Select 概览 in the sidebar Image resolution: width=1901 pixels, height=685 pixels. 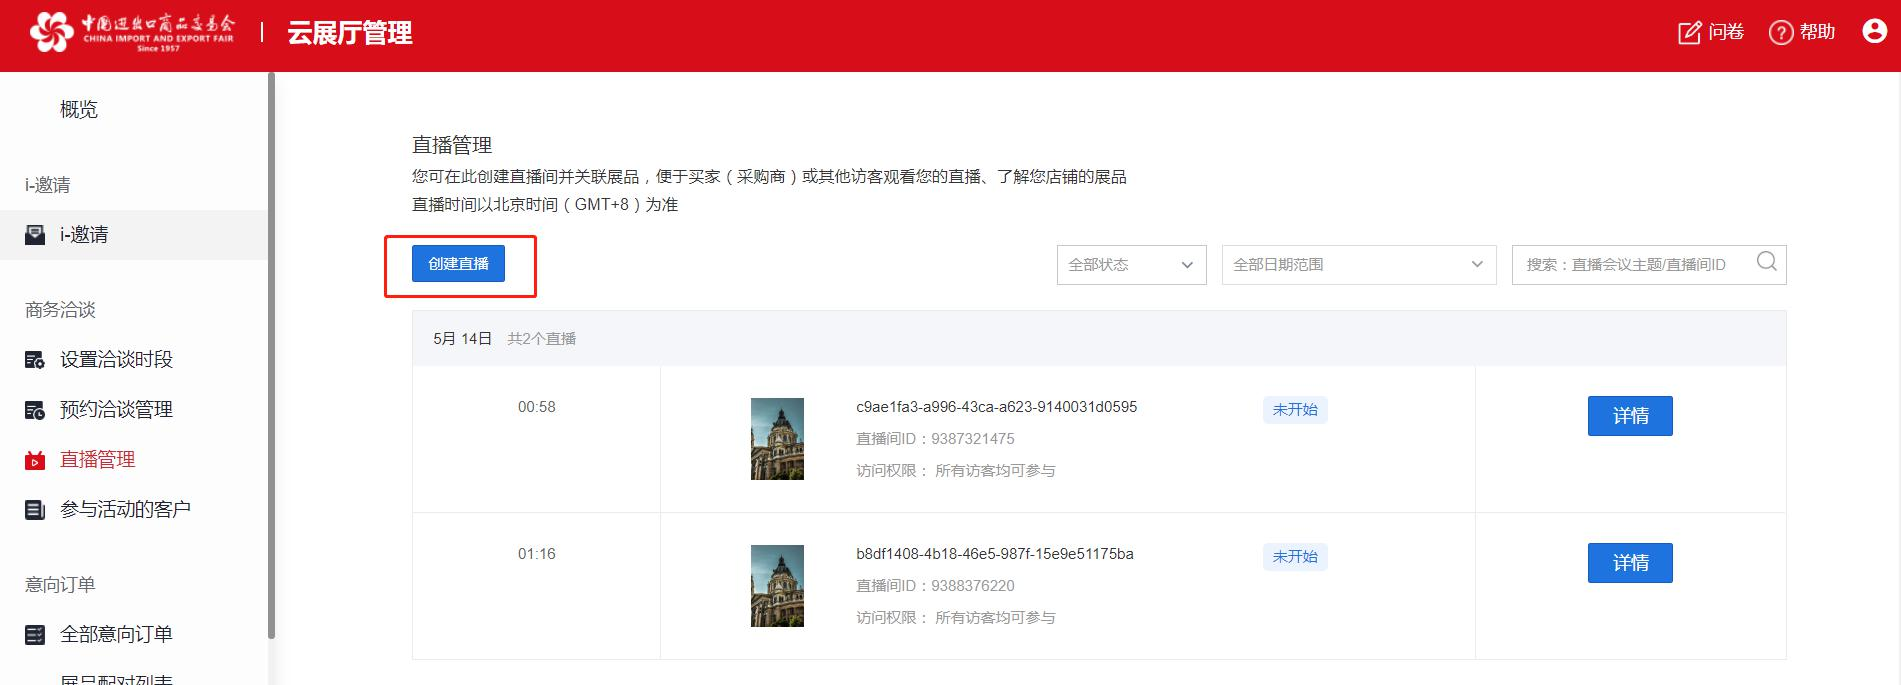(x=79, y=110)
